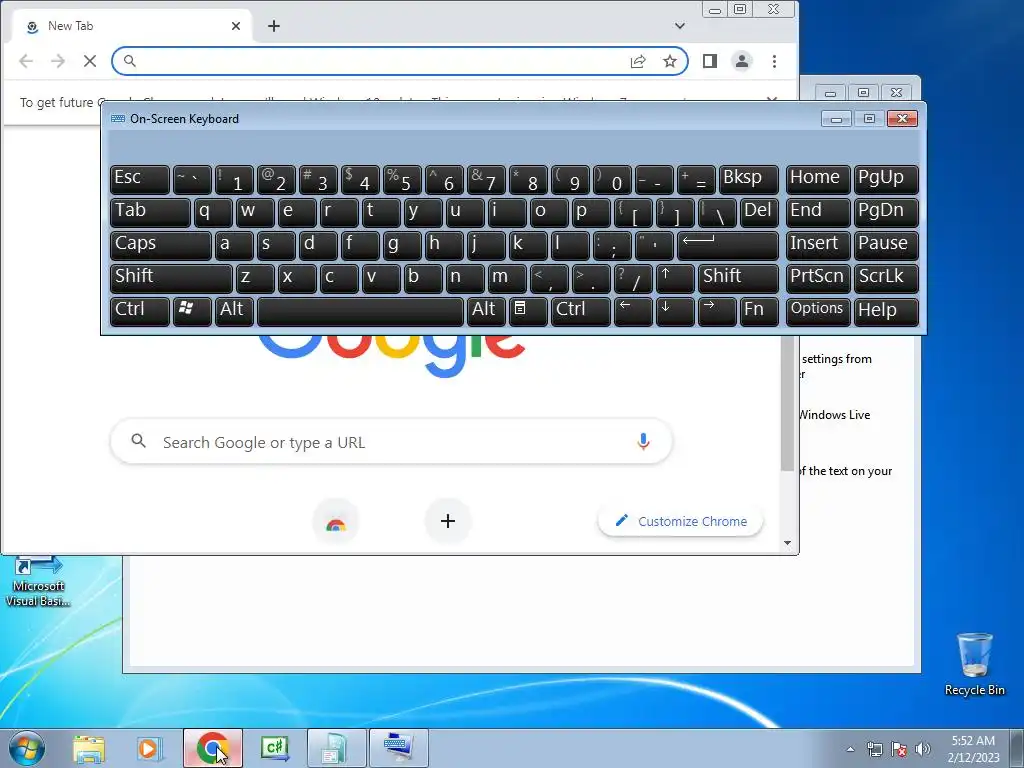Click the Chrome page vertical scrollbar

click(x=788, y=404)
